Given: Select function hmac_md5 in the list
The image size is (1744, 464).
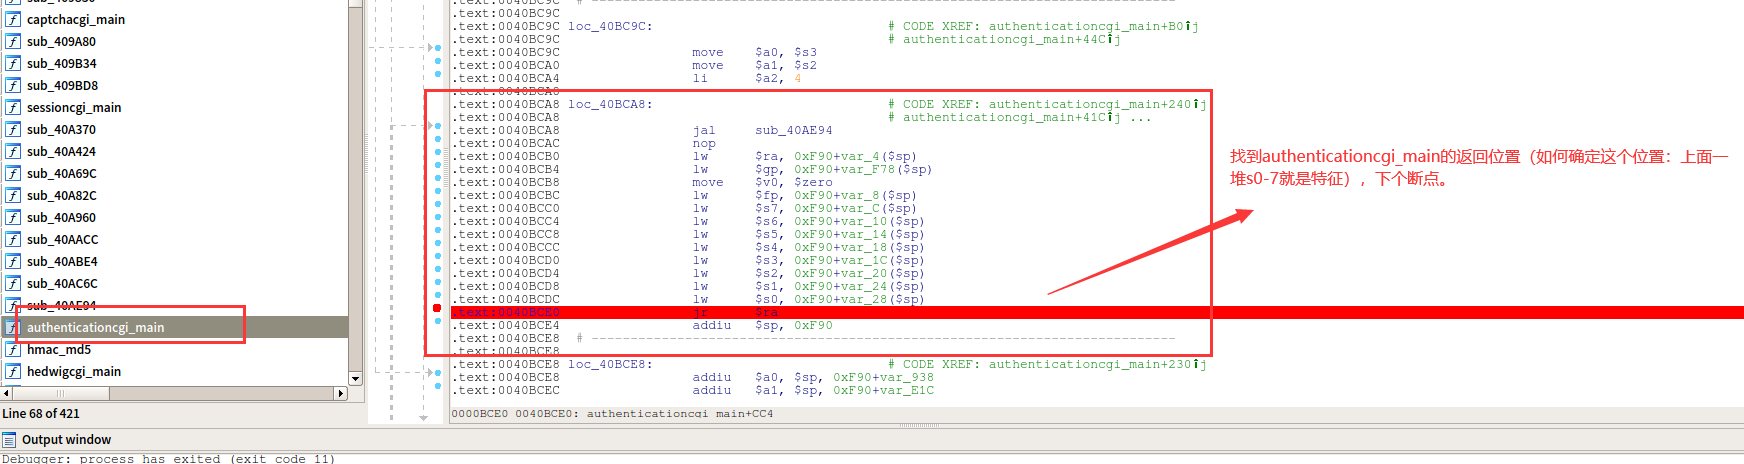Looking at the screenshot, I should pyautogui.click(x=59, y=349).
